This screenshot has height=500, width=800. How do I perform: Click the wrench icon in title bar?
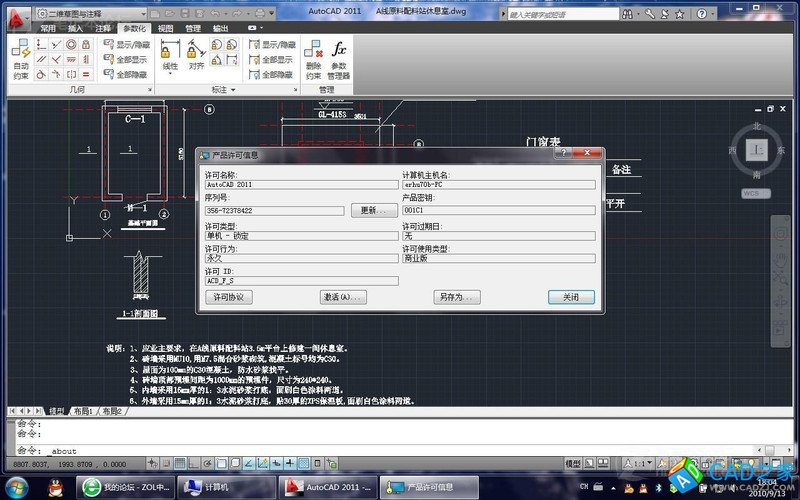[x=649, y=14]
